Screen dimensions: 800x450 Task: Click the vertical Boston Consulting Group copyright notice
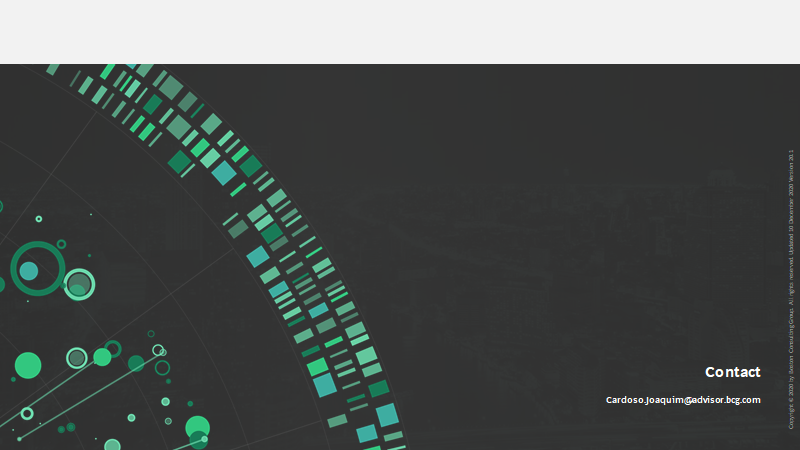click(x=791, y=289)
